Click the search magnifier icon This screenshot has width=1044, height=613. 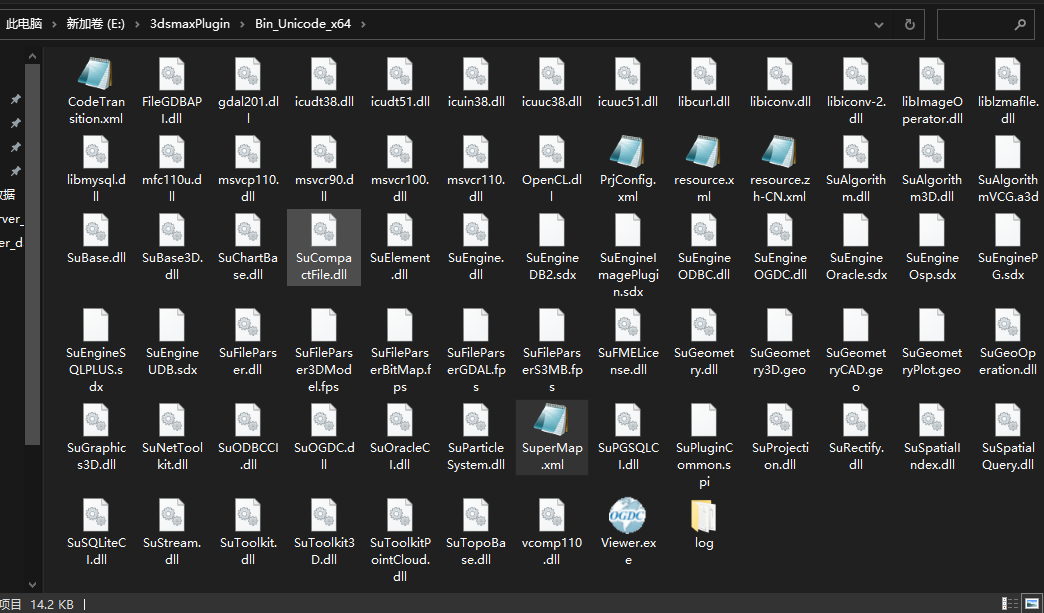pos(1020,25)
